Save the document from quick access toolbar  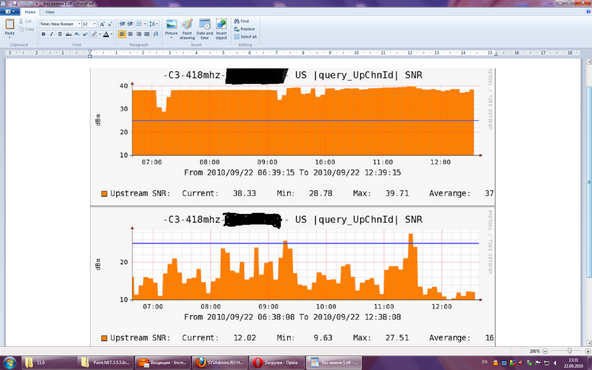pos(15,3)
